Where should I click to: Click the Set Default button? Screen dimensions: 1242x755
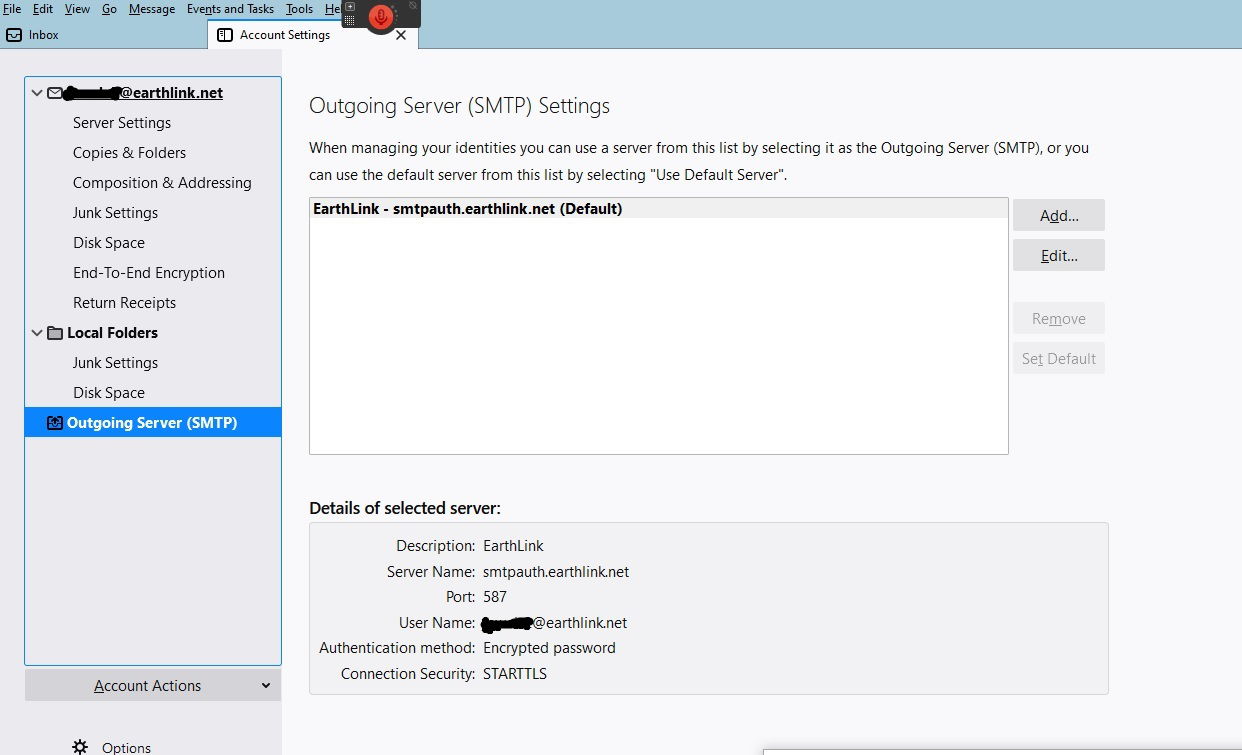pyautogui.click(x=1059, y=358)
